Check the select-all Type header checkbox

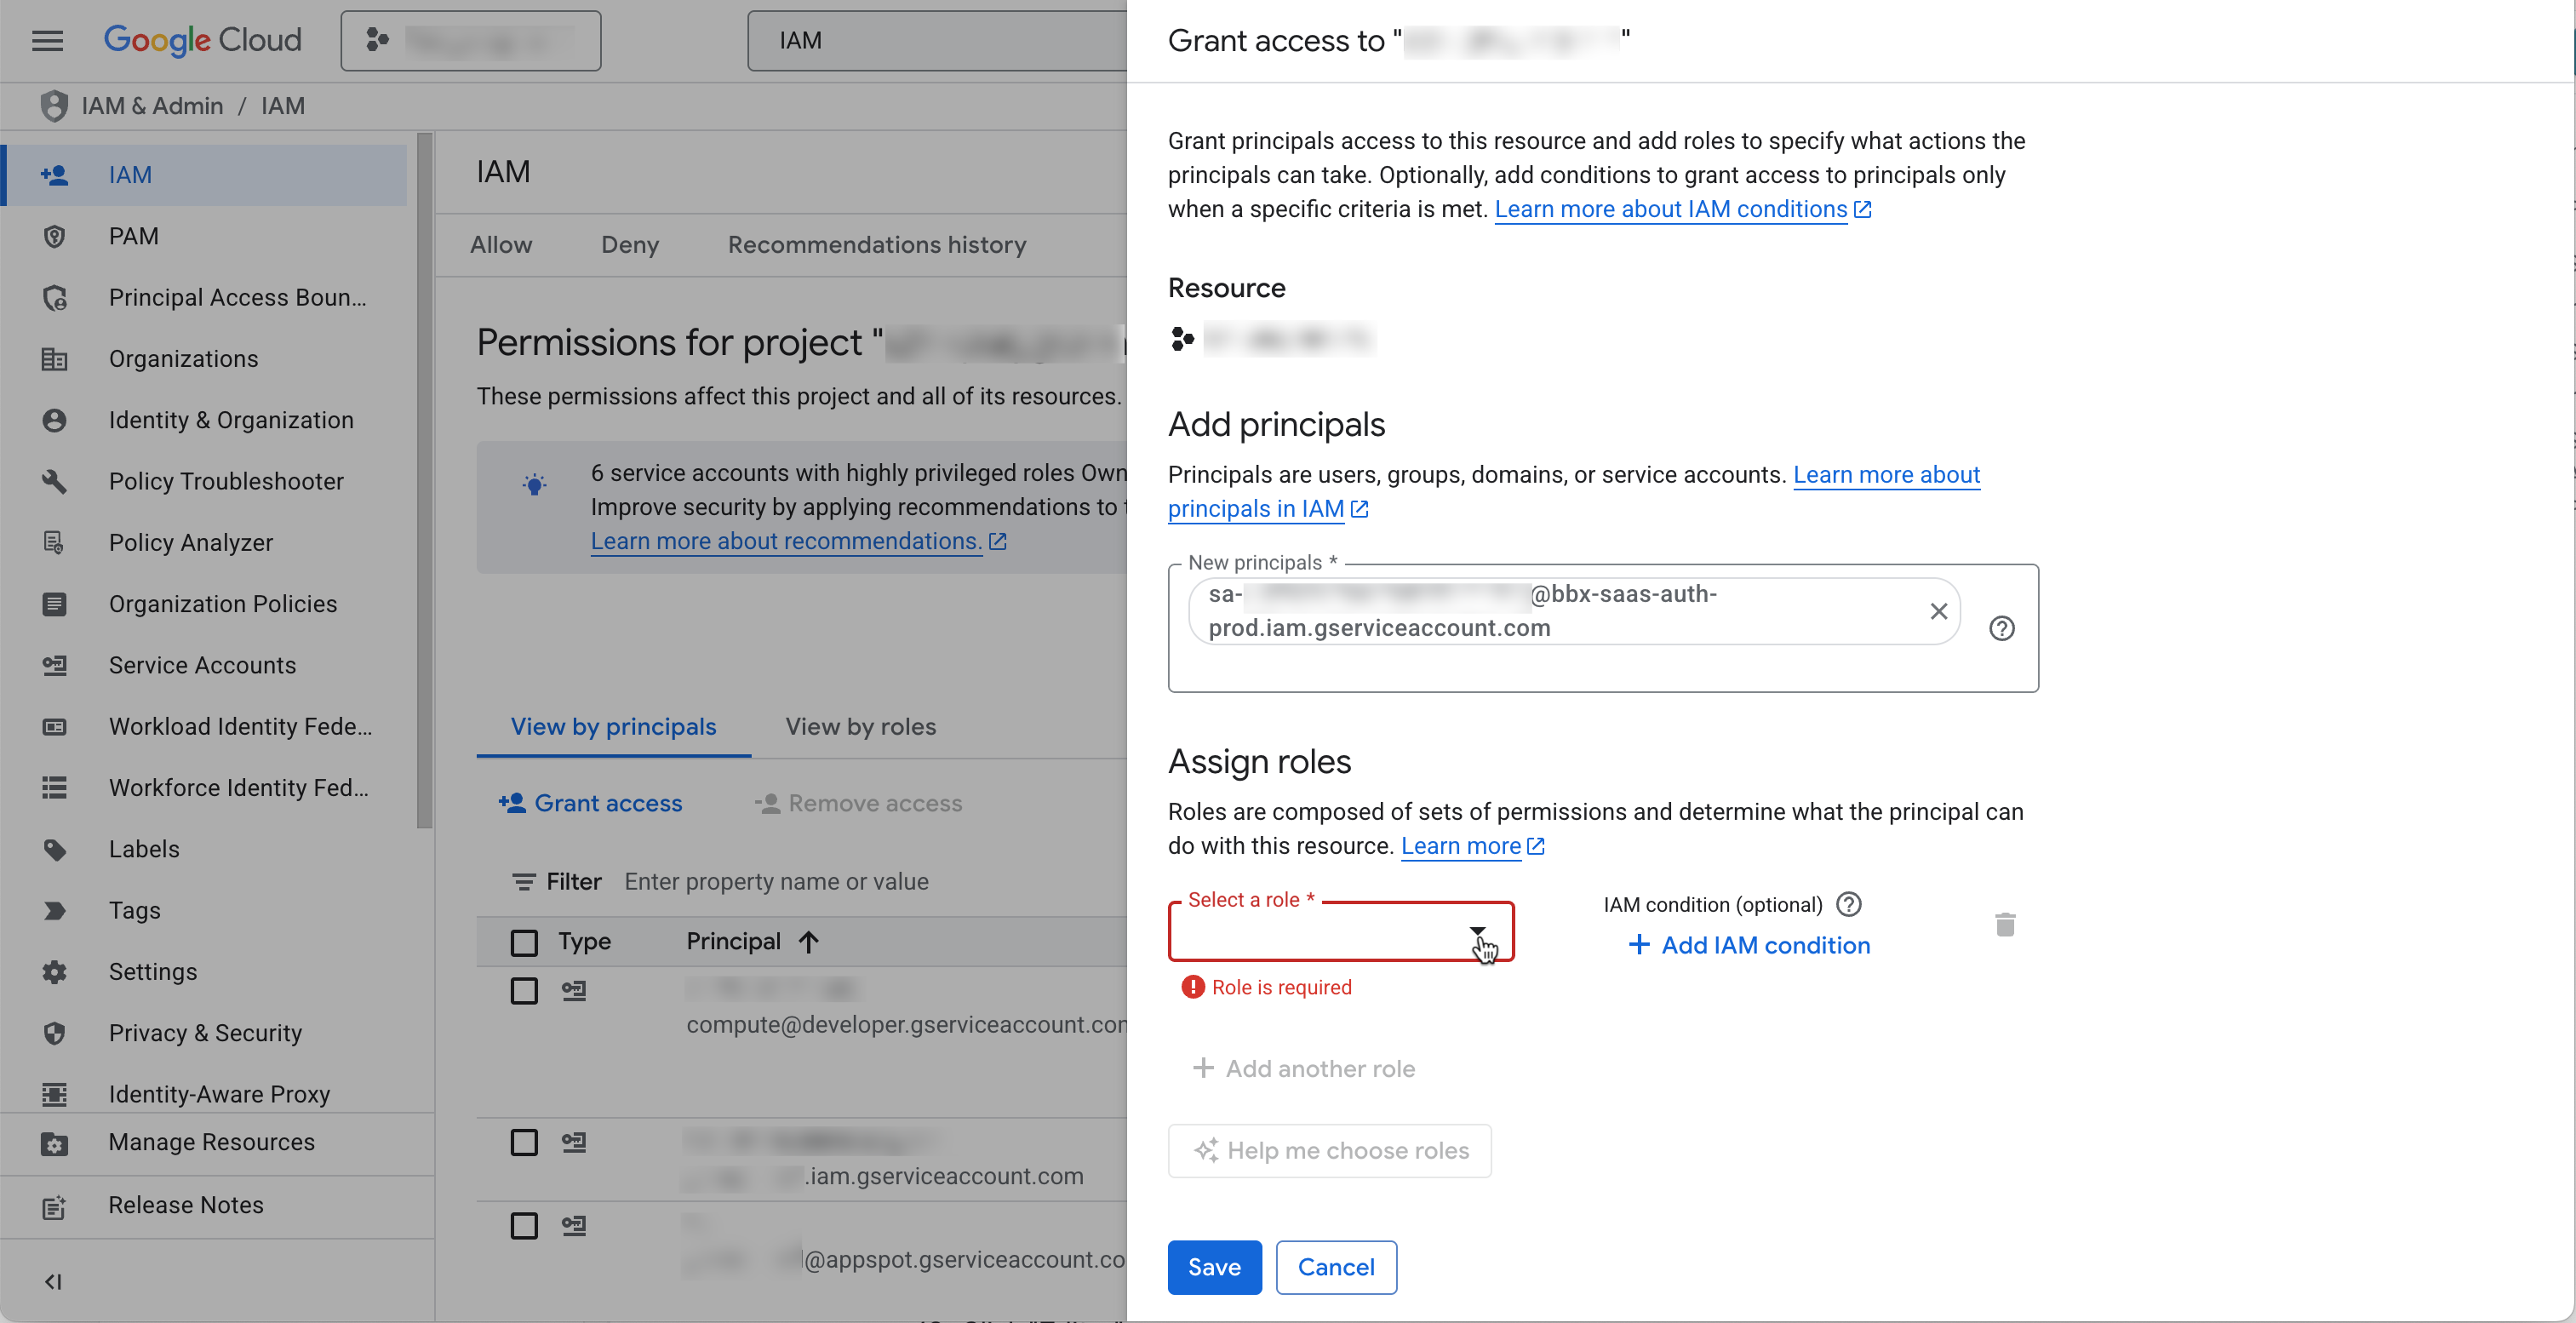click(x=524, y=942)
